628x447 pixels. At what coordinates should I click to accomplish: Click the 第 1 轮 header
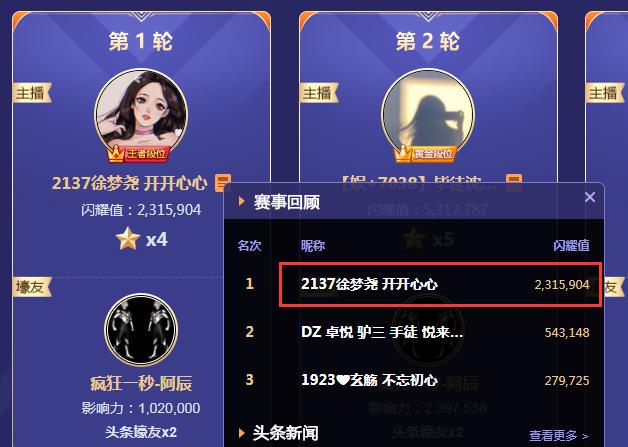pos(141,42)
